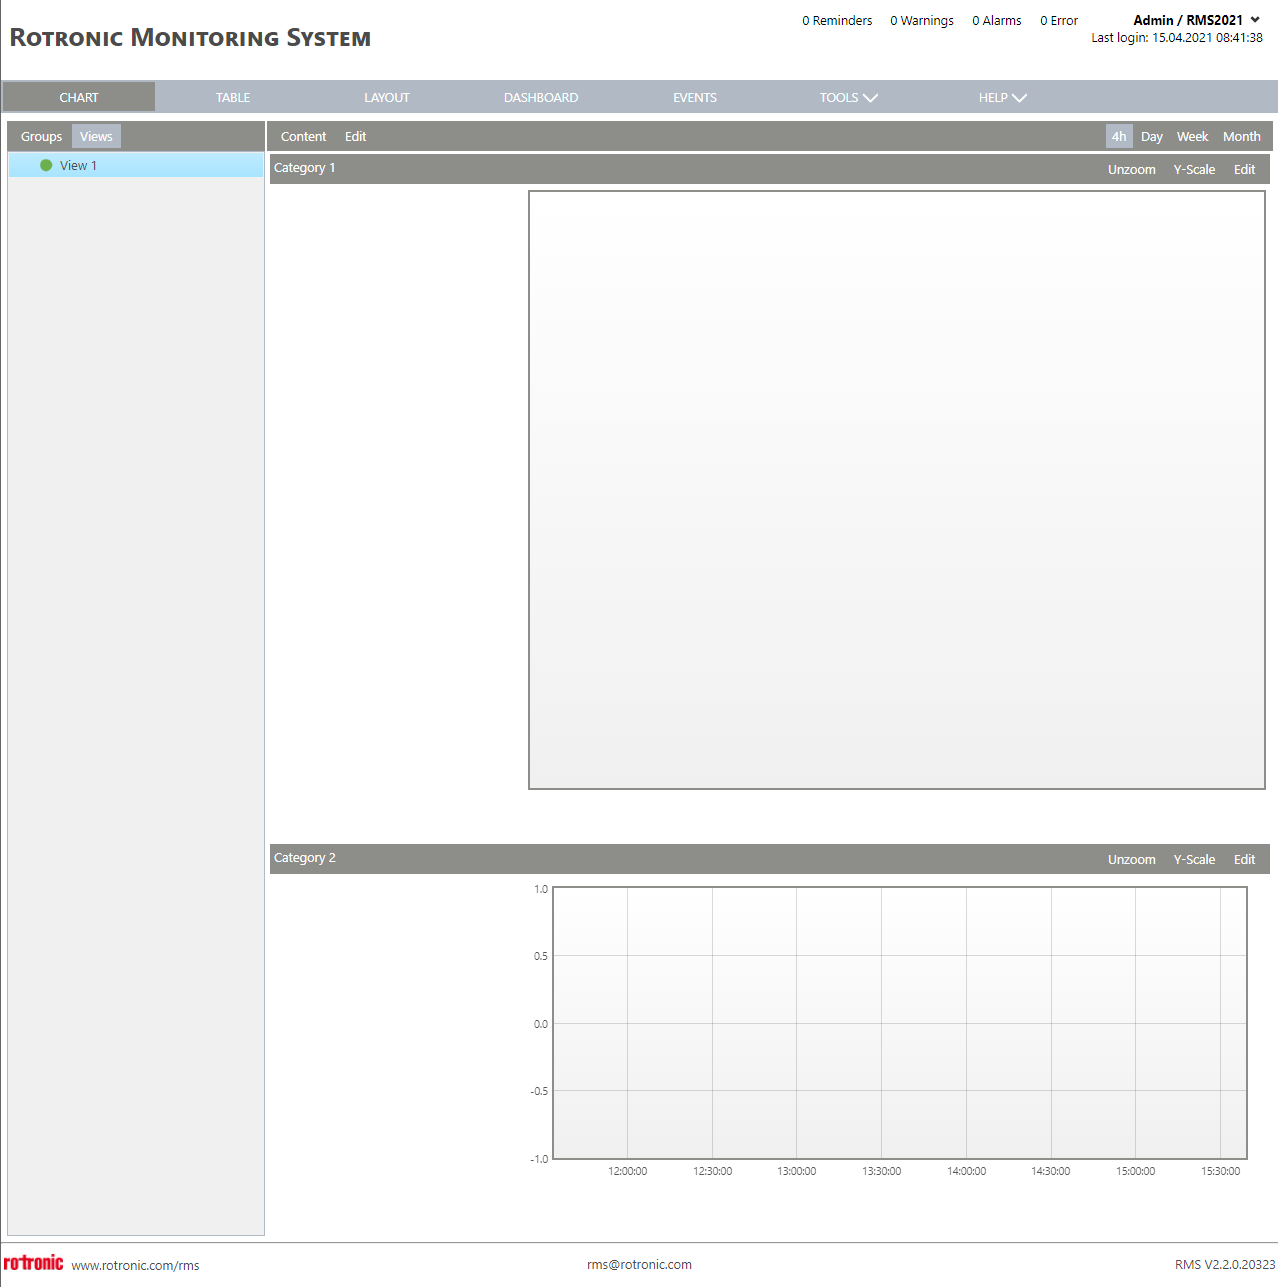Click Edit for Category 1

pos(1244,169)
